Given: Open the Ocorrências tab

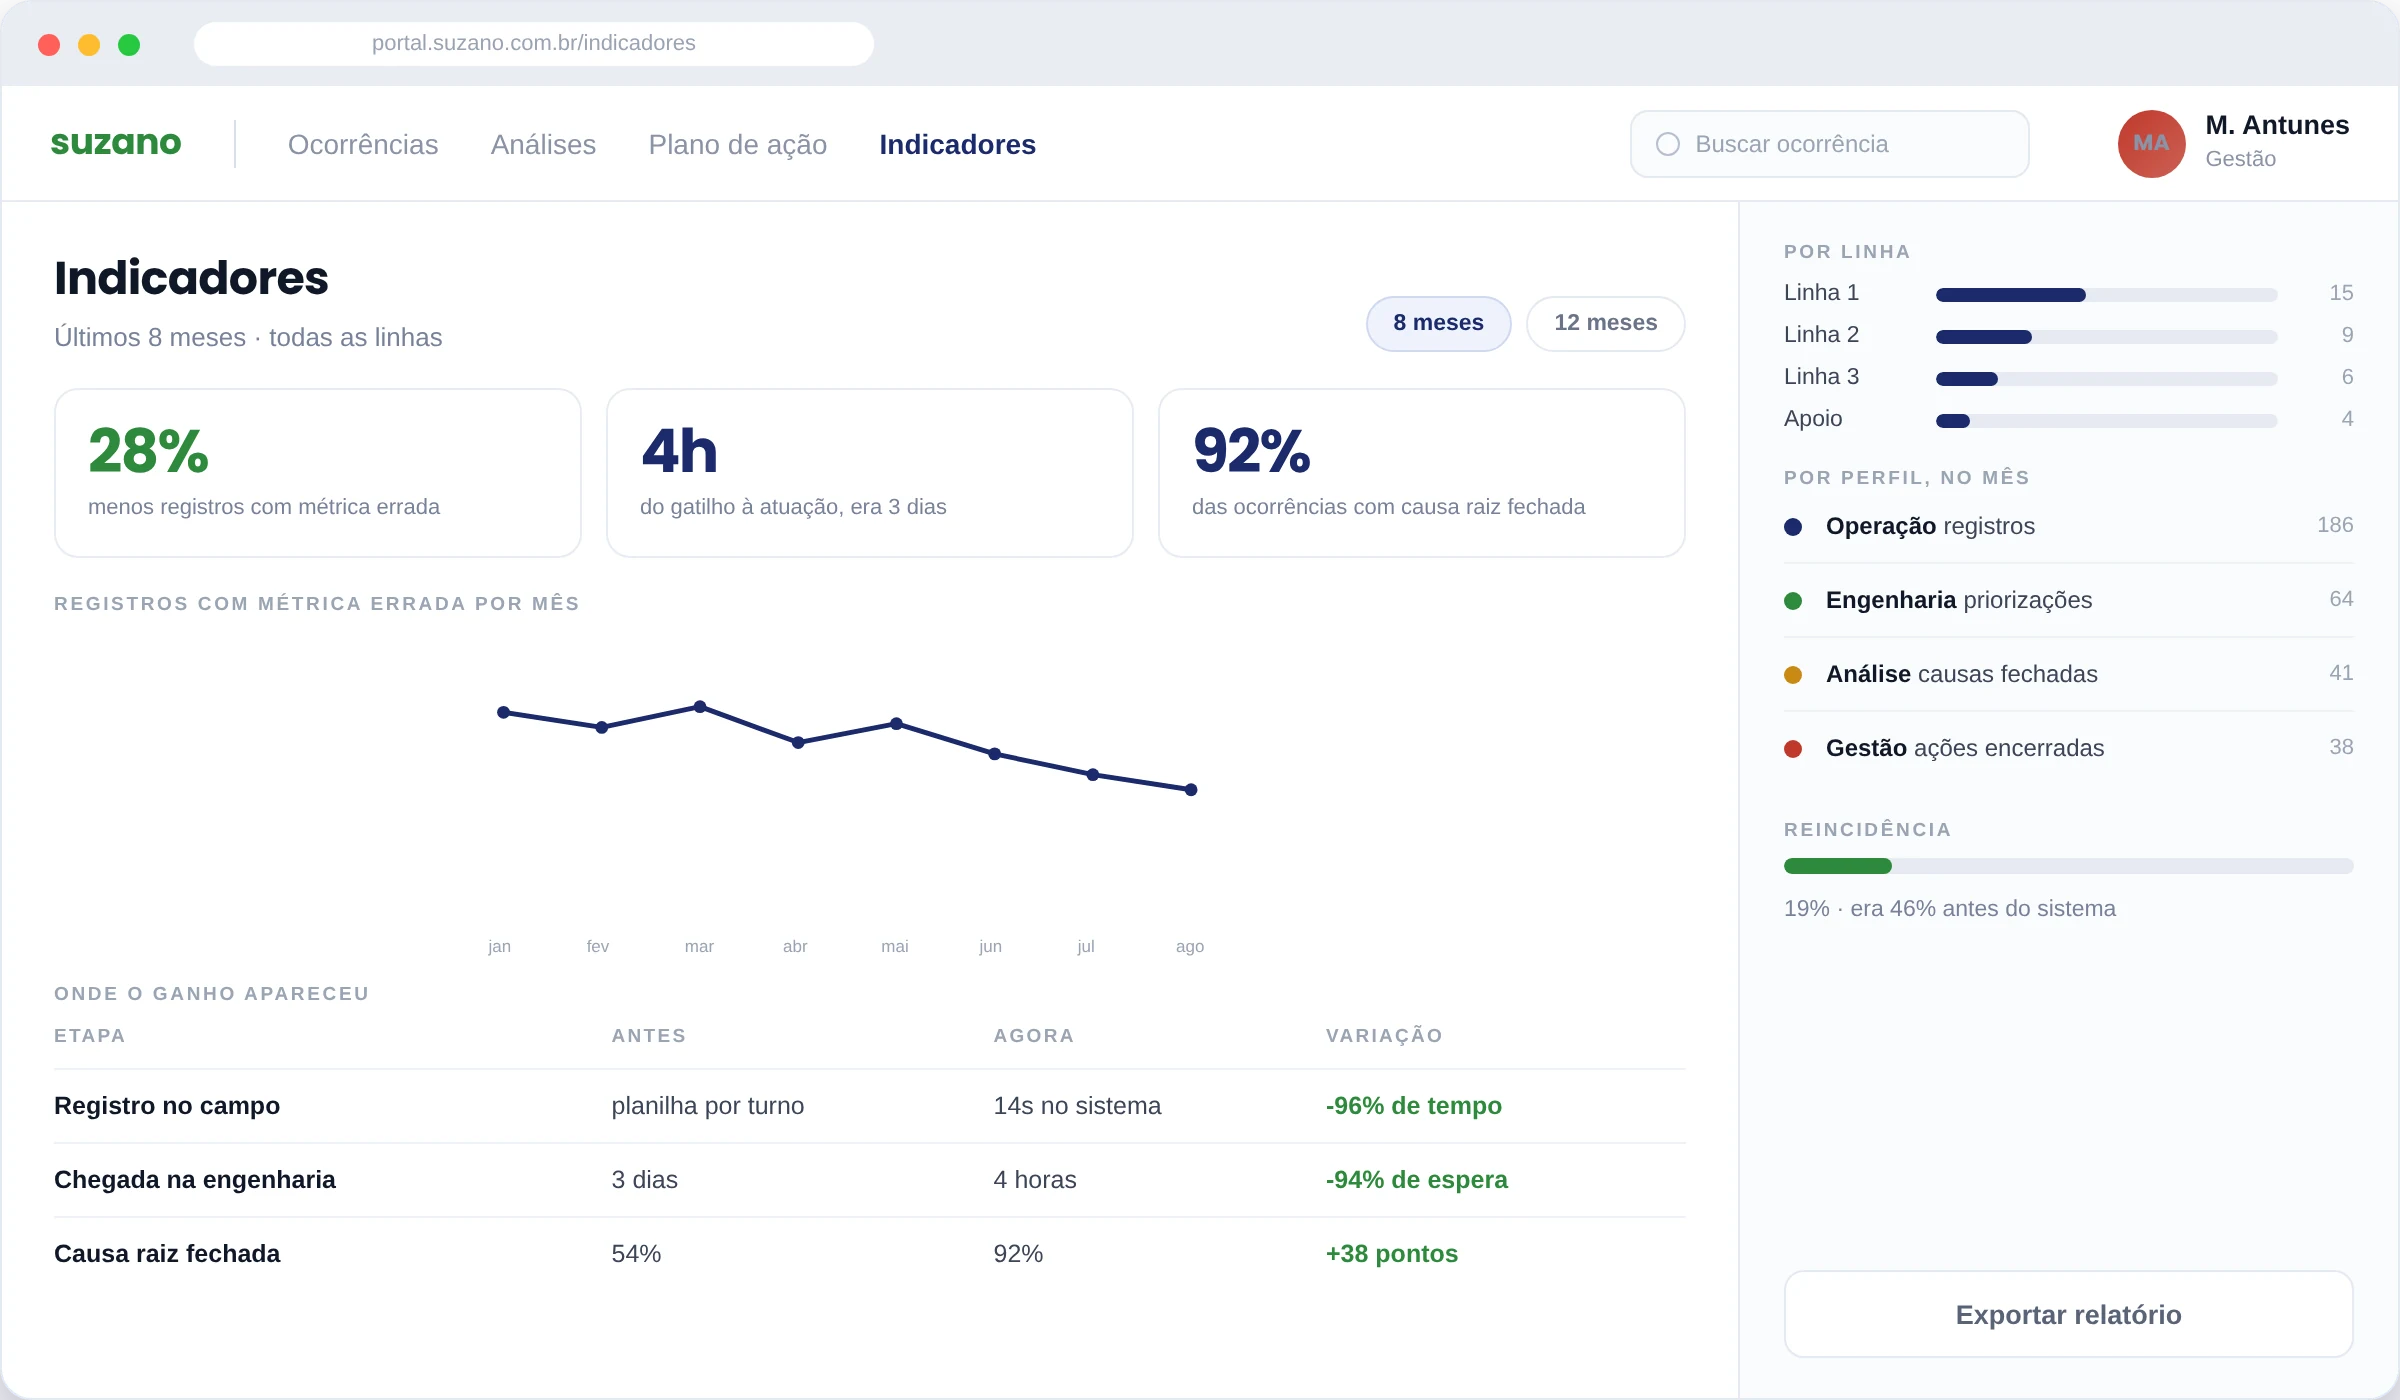Looking at the screenshot, I should pos(363,144).
